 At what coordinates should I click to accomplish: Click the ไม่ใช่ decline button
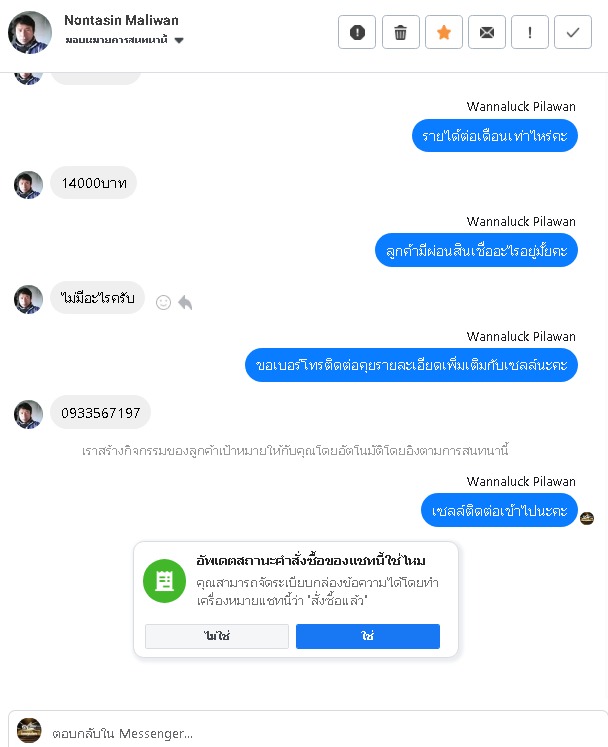coord(217,636)
